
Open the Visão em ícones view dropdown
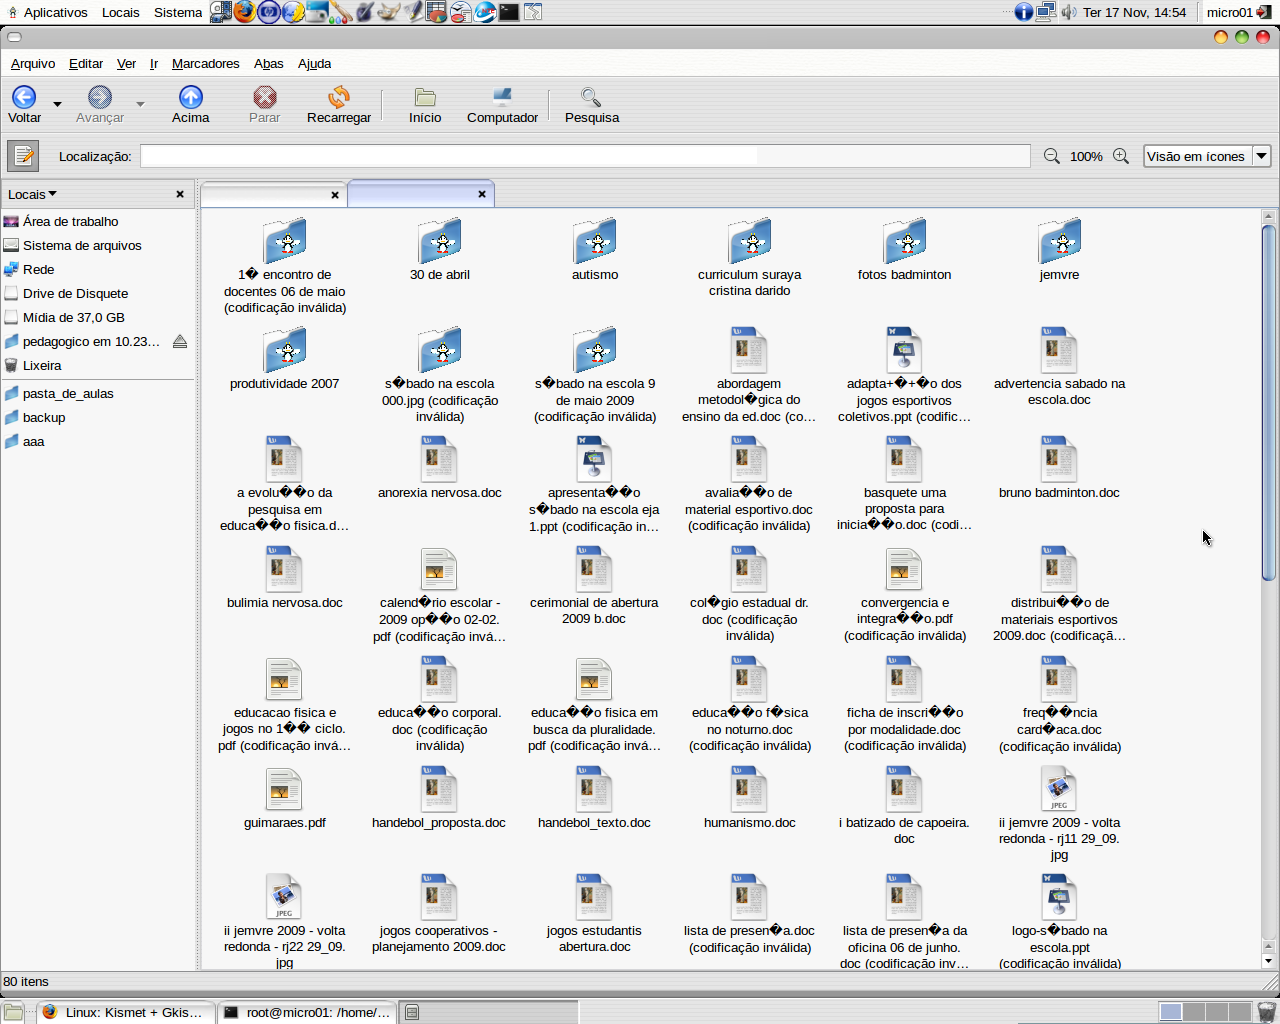coord(1207,156)
